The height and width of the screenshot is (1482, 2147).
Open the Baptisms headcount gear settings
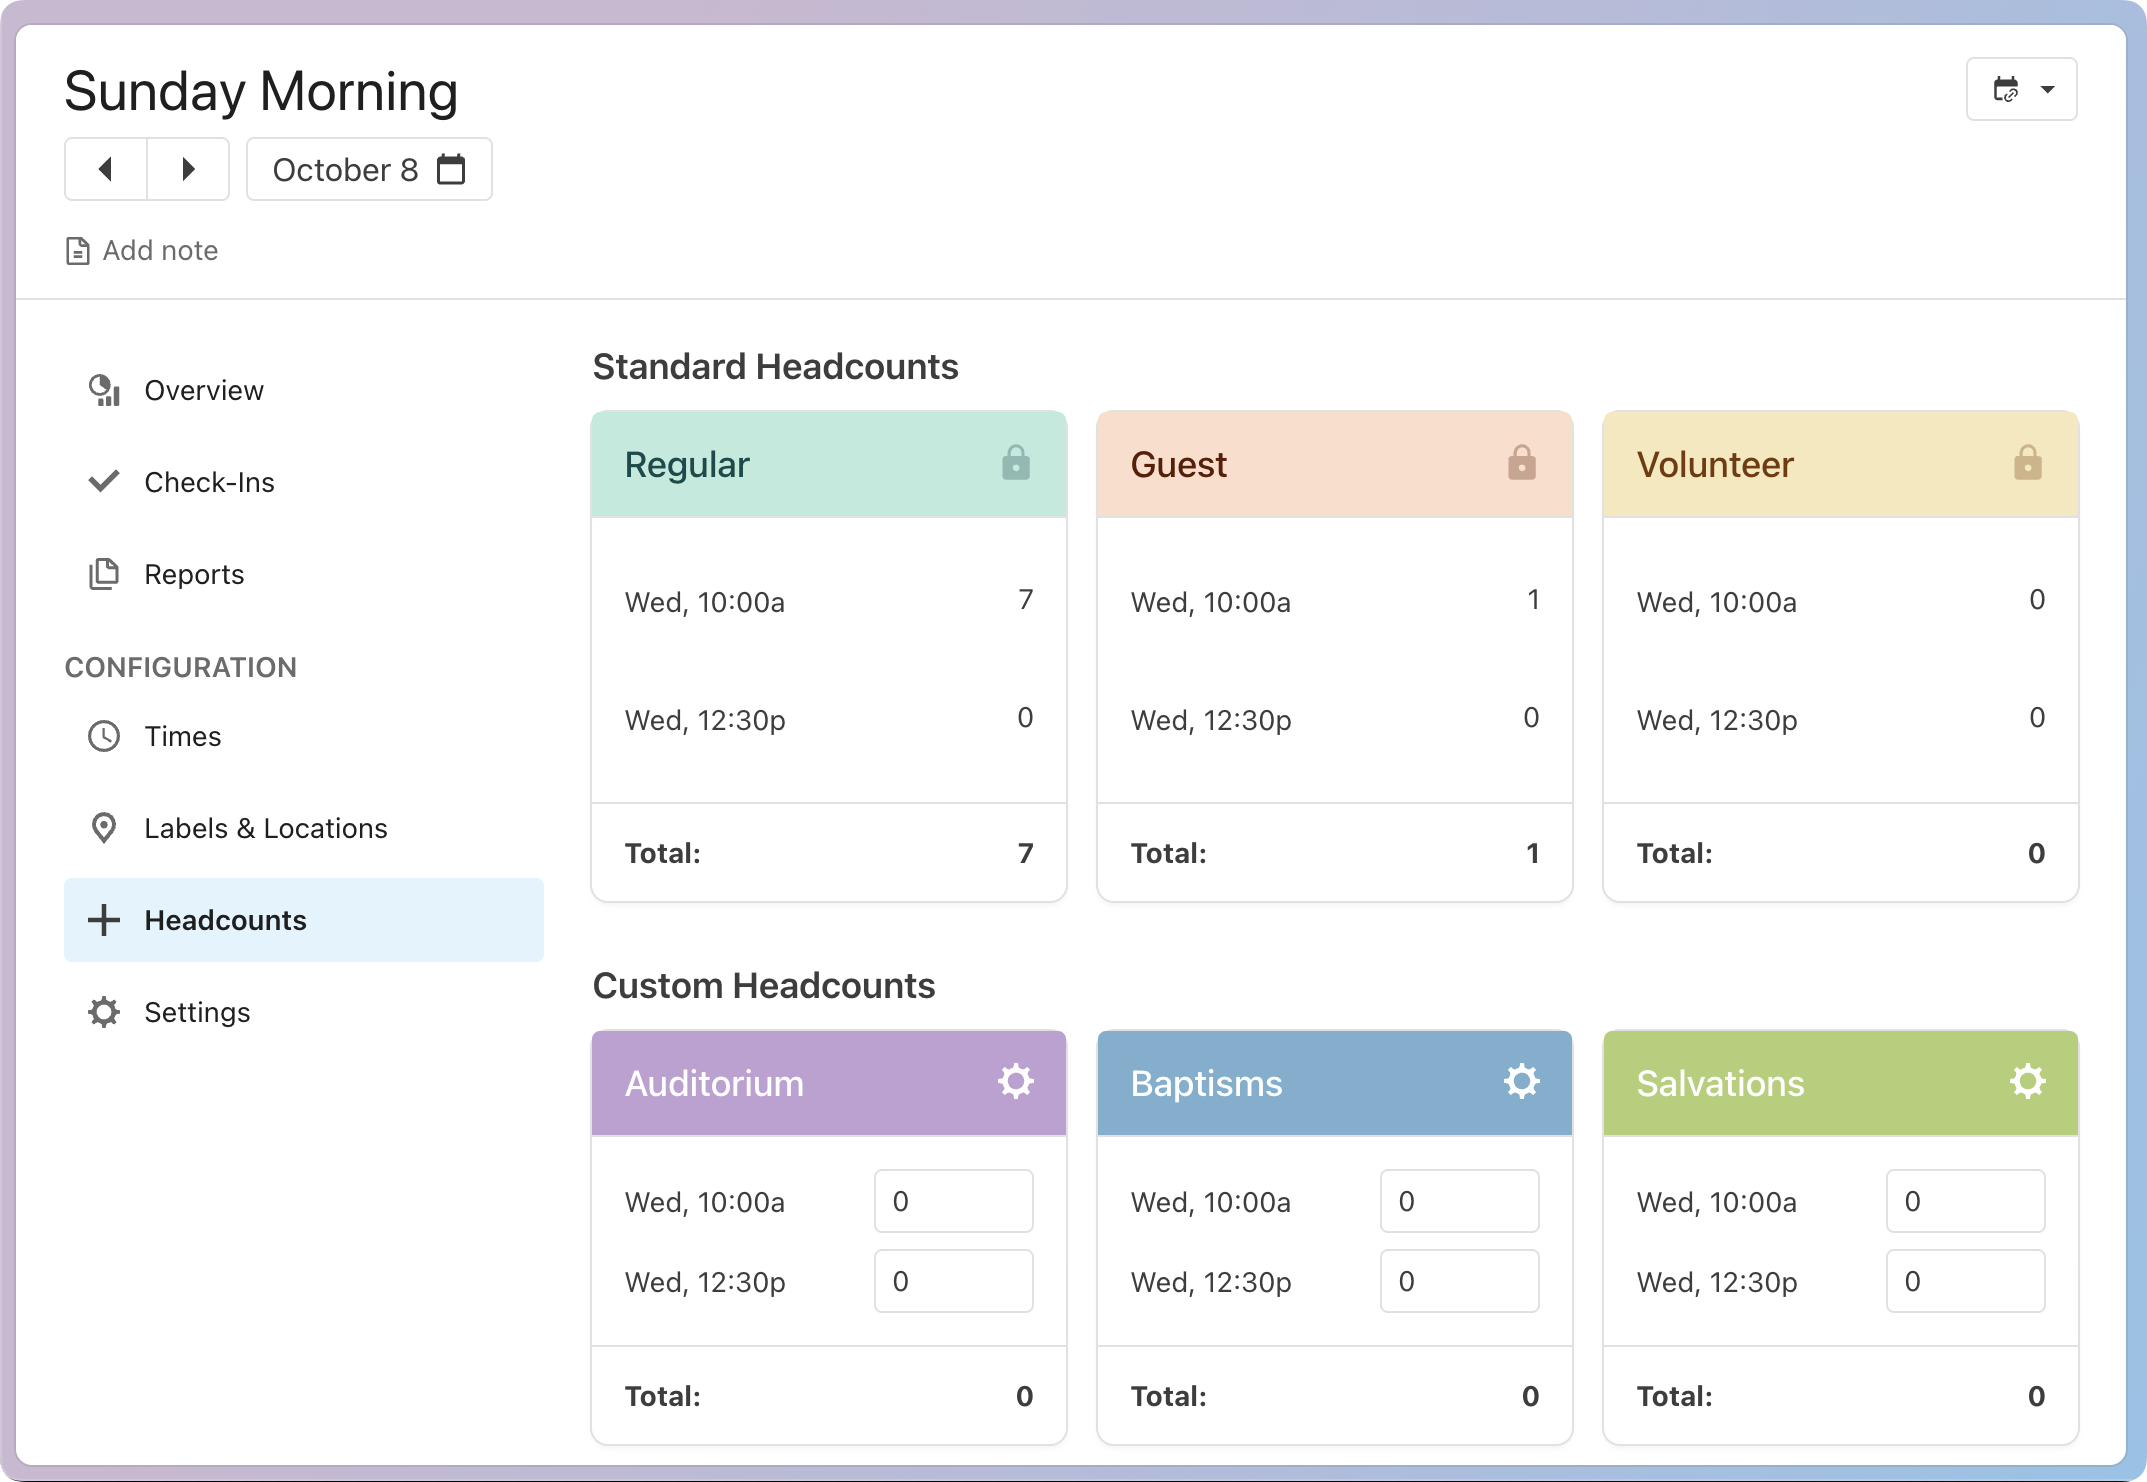click(x=1521, y=1082)
